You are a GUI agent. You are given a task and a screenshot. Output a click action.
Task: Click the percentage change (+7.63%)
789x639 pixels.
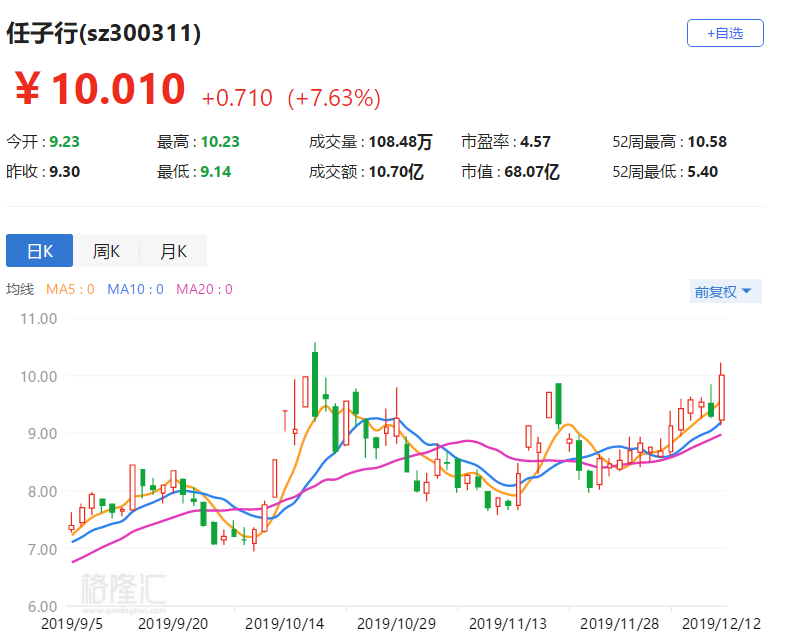[334, 98]
